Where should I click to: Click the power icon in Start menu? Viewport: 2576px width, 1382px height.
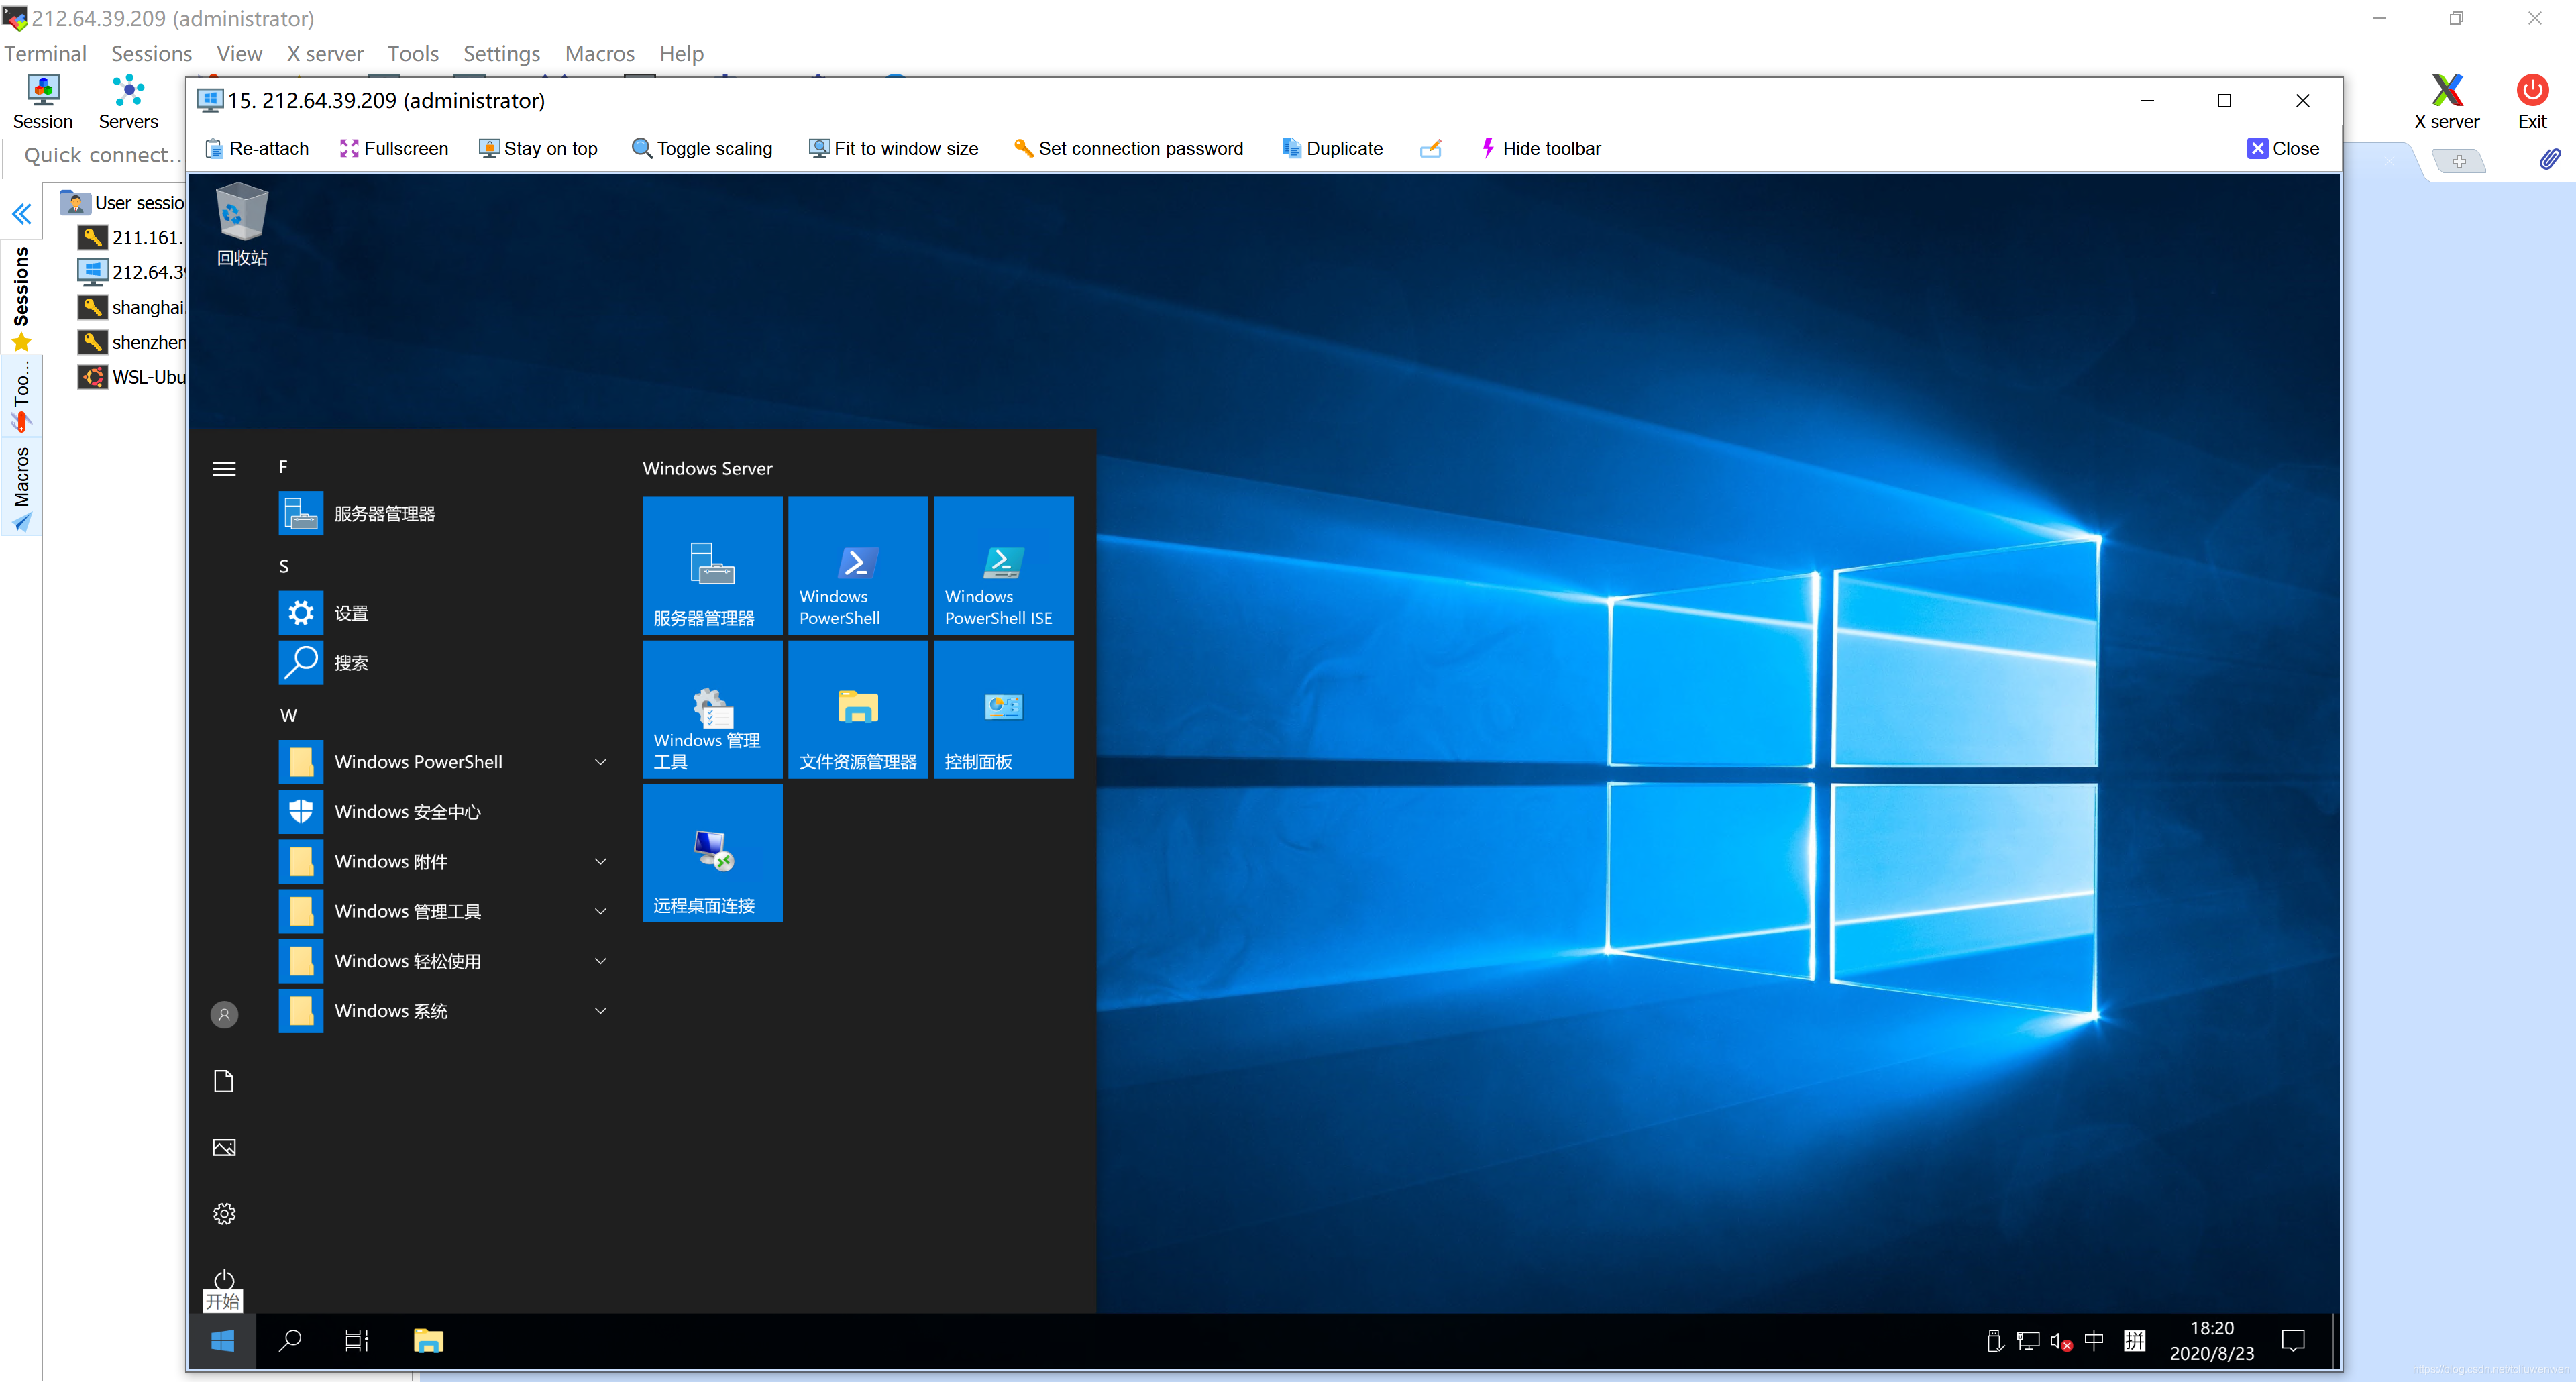[224, 1280]
